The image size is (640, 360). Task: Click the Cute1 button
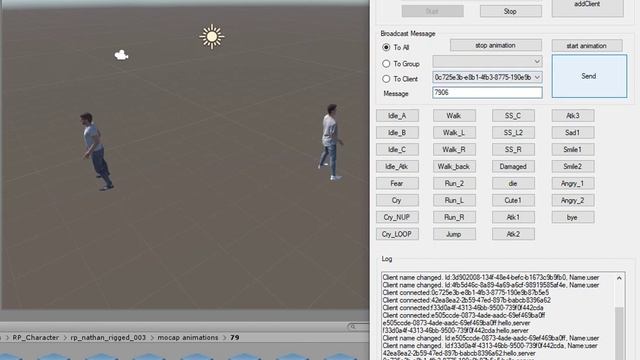pyautogui.click(x=513, y=200)
